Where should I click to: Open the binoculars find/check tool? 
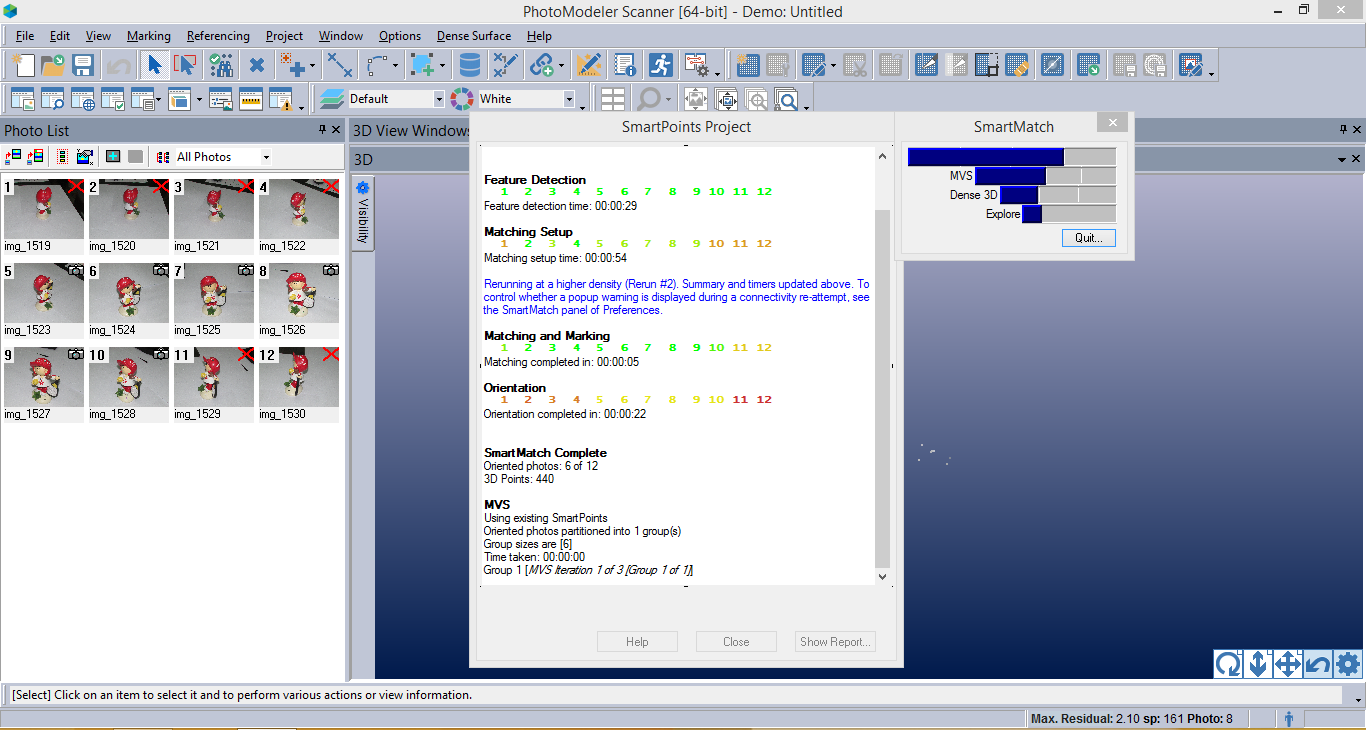[x=221, y=66]
